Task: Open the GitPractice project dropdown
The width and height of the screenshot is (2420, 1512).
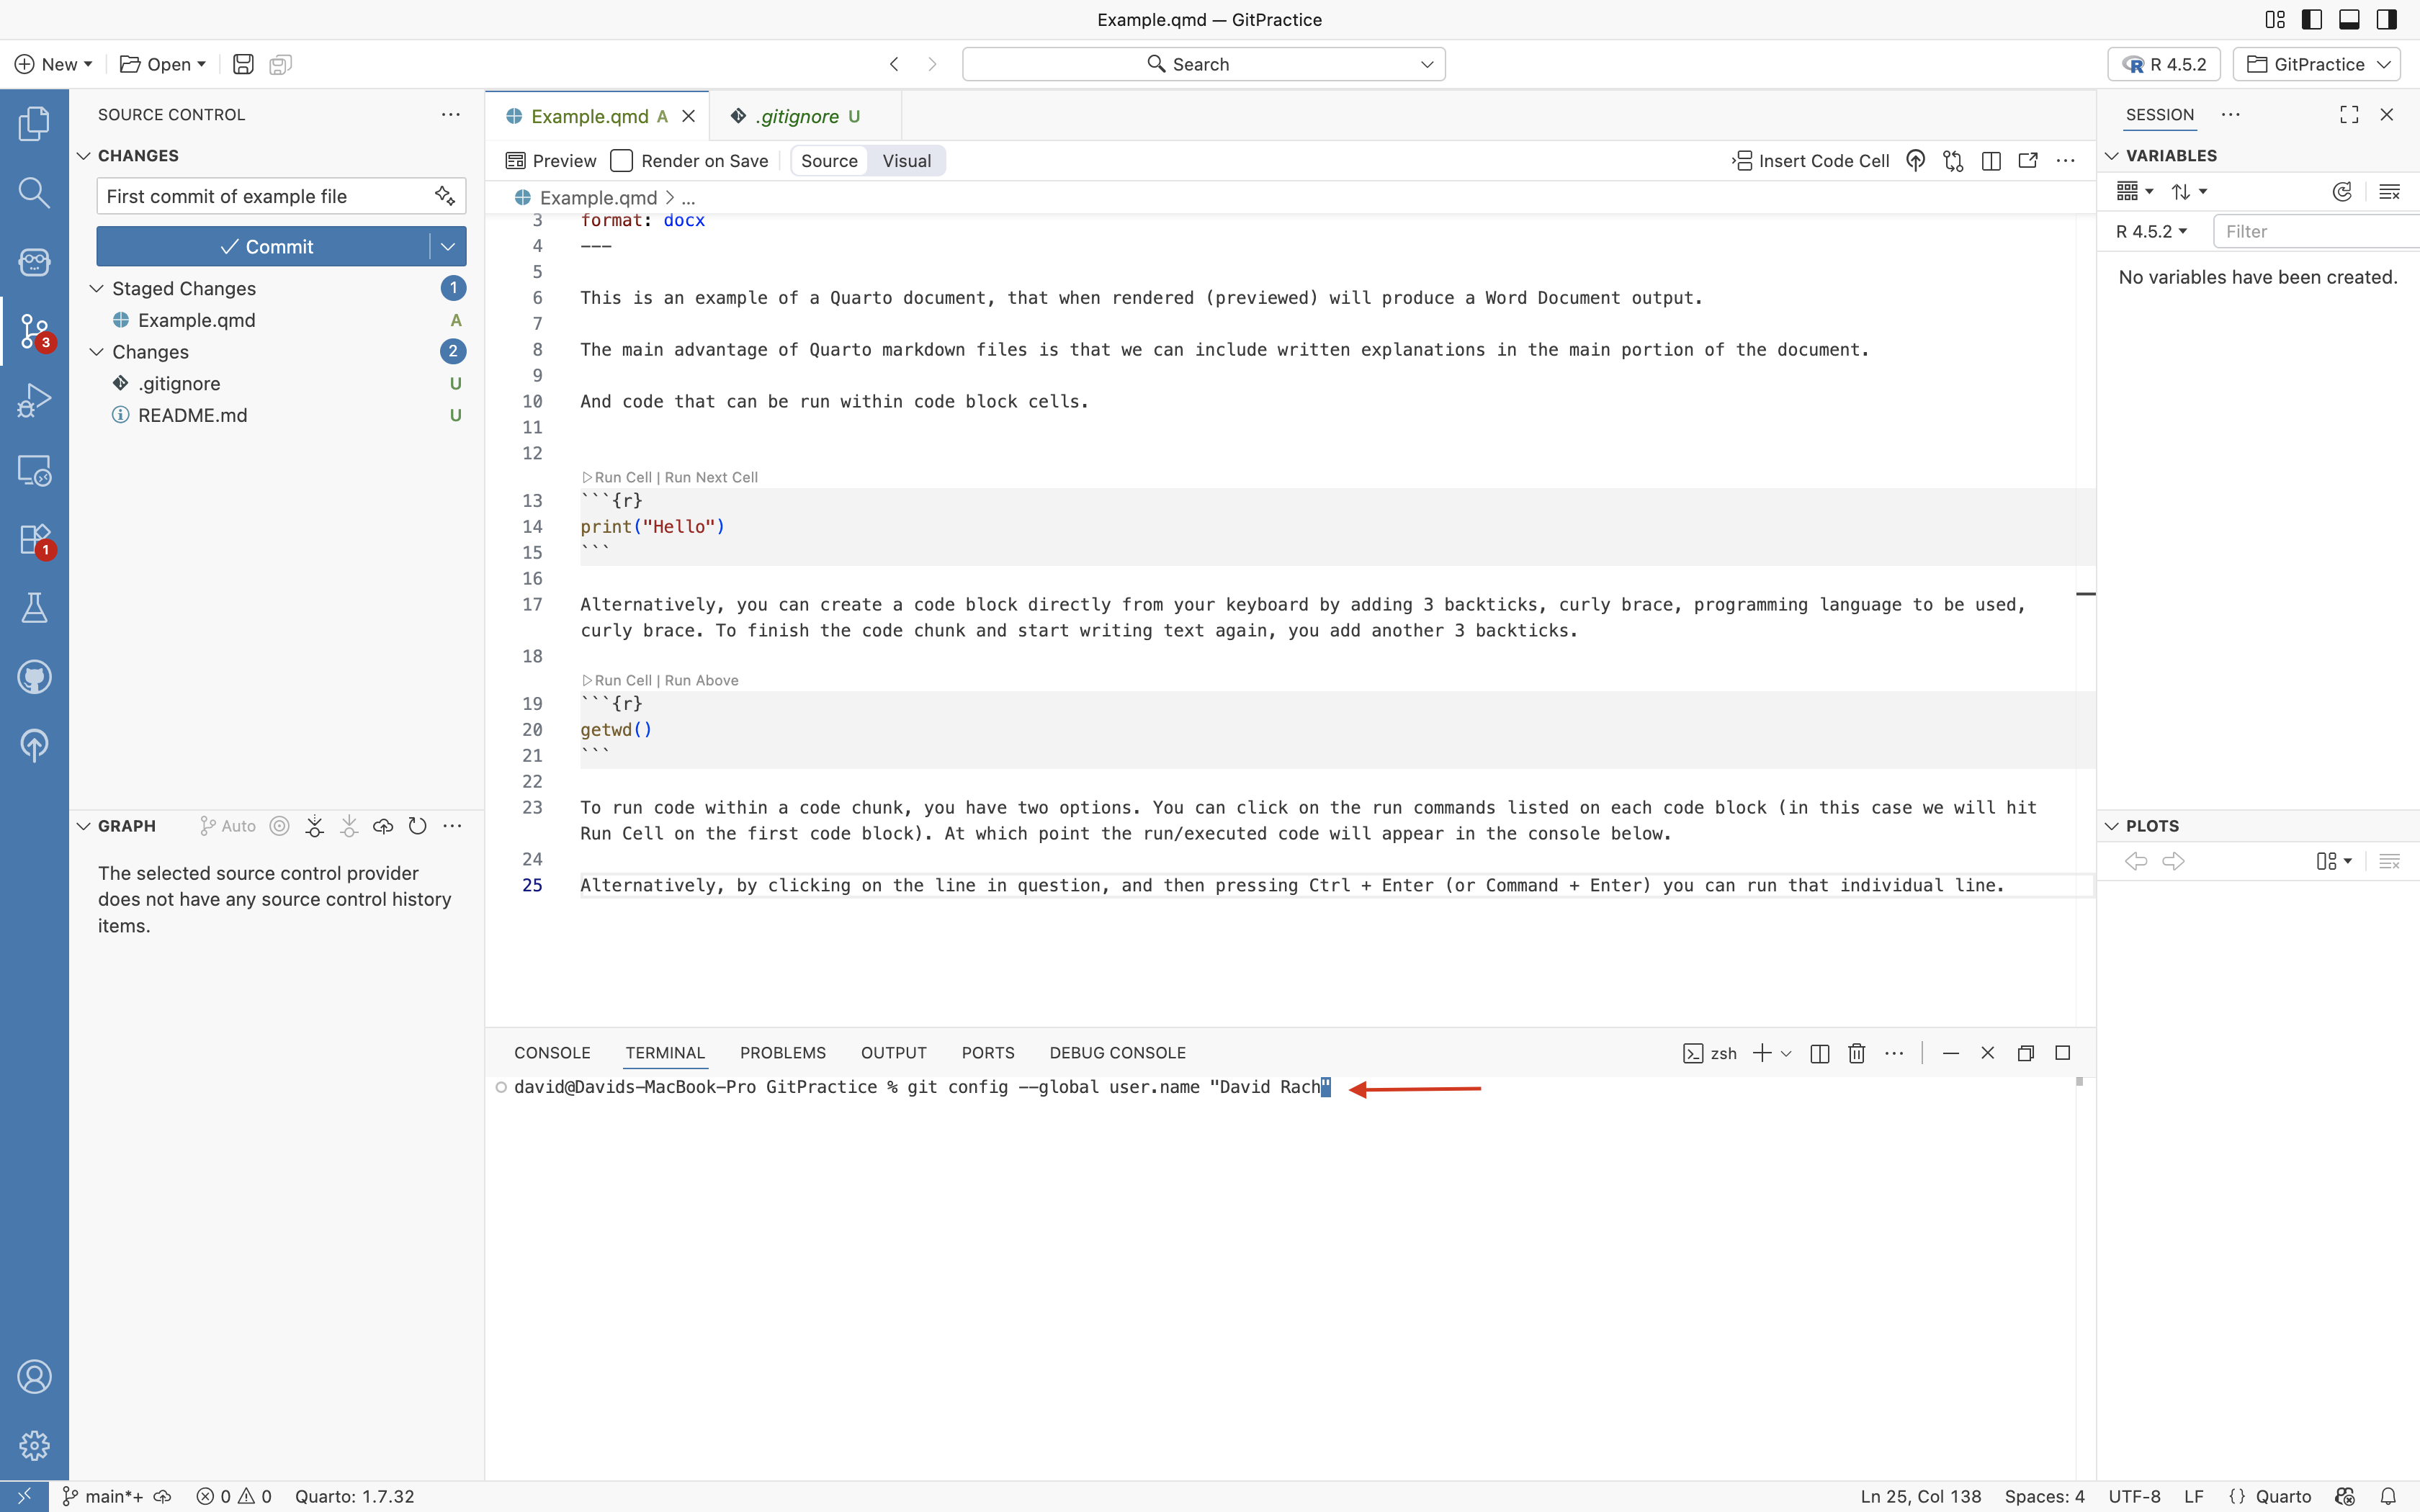Action: (2317, 64)
